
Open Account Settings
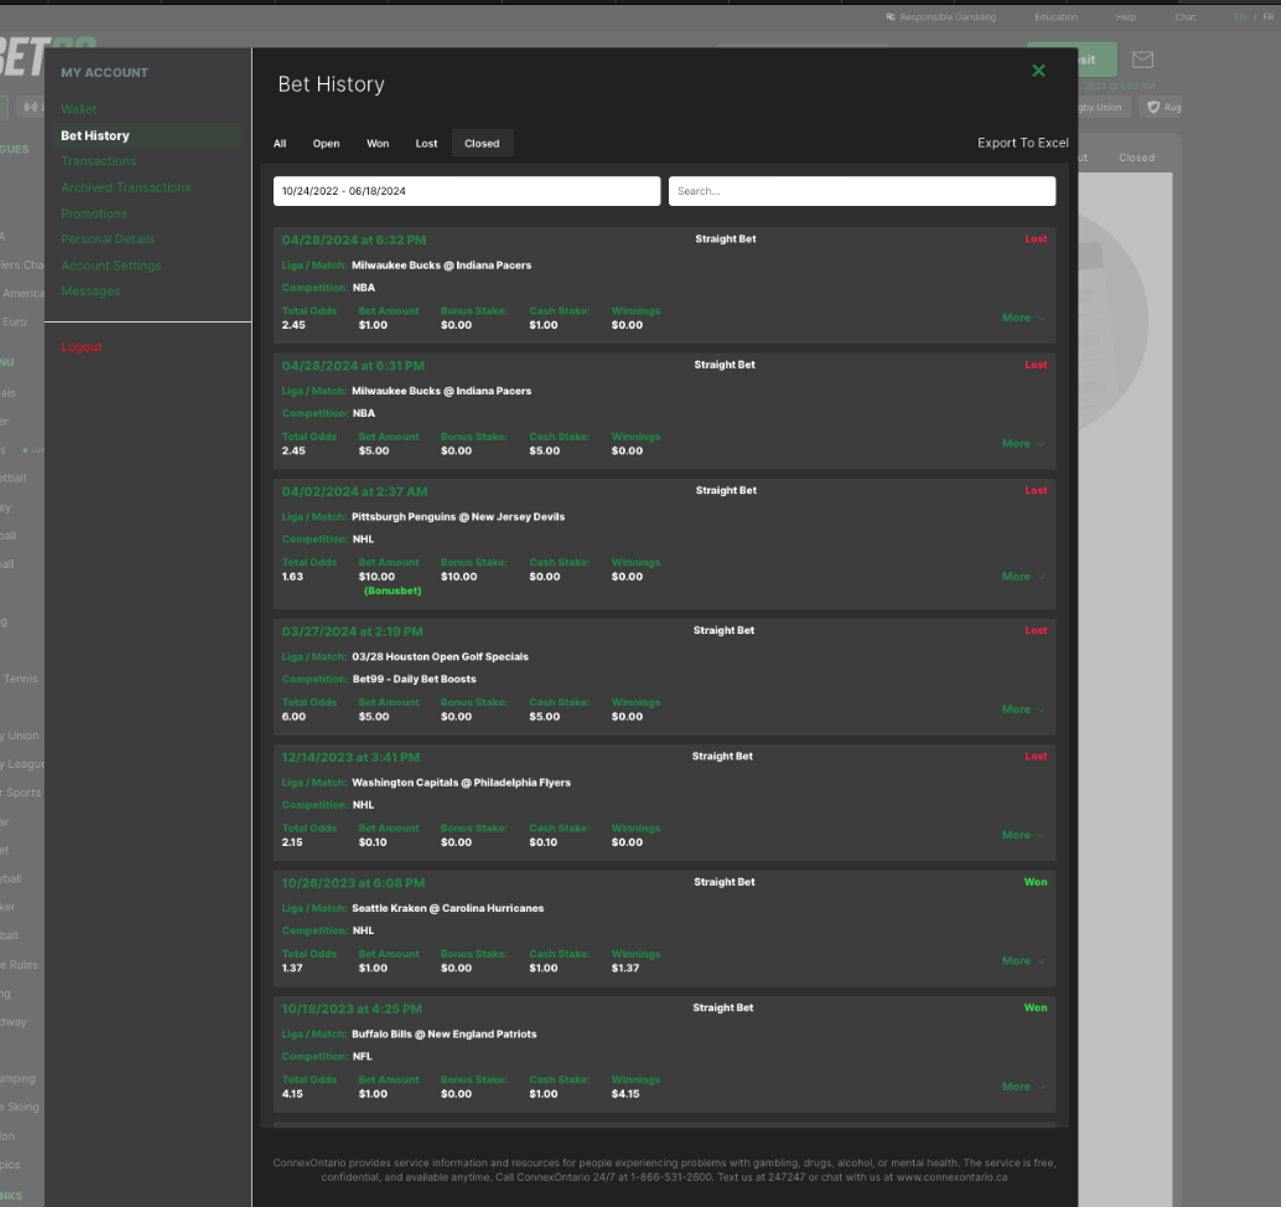111,267
